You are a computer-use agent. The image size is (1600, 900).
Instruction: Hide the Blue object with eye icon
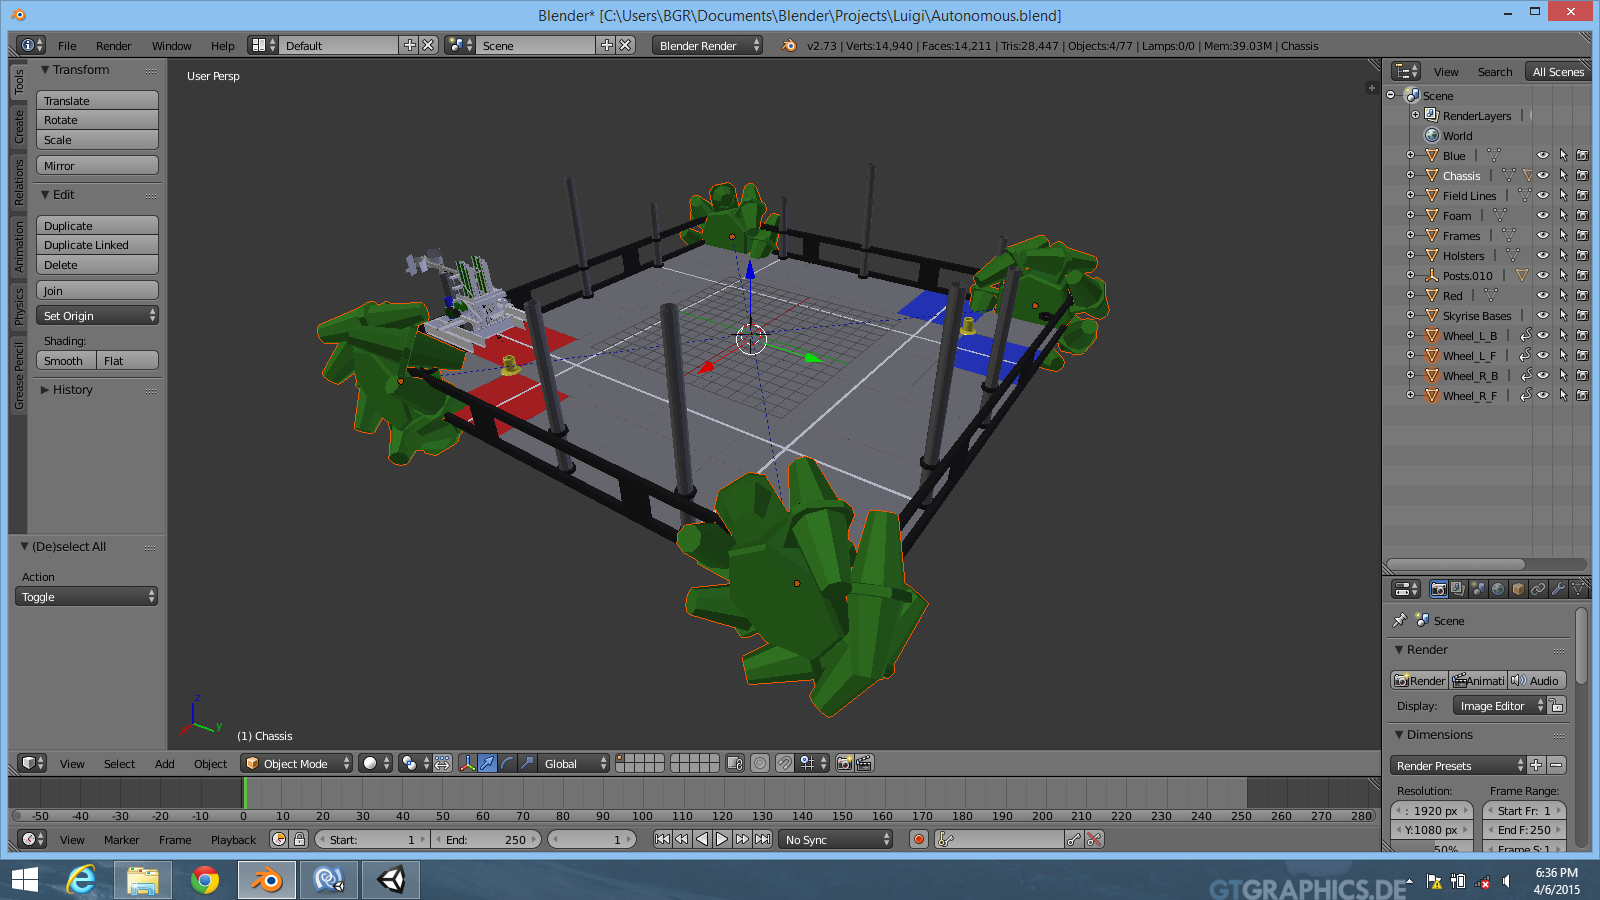click(x=1543, y=155)
